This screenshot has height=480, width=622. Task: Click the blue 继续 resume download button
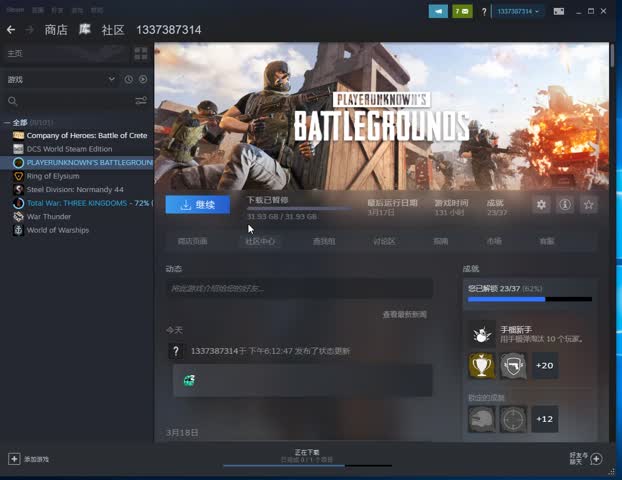pyautogui.click(x=198, y=205)
